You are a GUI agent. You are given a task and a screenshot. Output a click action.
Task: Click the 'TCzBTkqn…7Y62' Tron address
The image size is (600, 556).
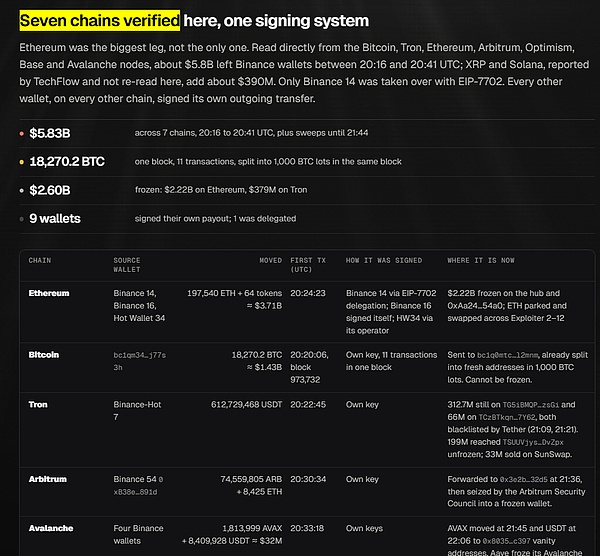pyautogui.click(x=507, y=417)
